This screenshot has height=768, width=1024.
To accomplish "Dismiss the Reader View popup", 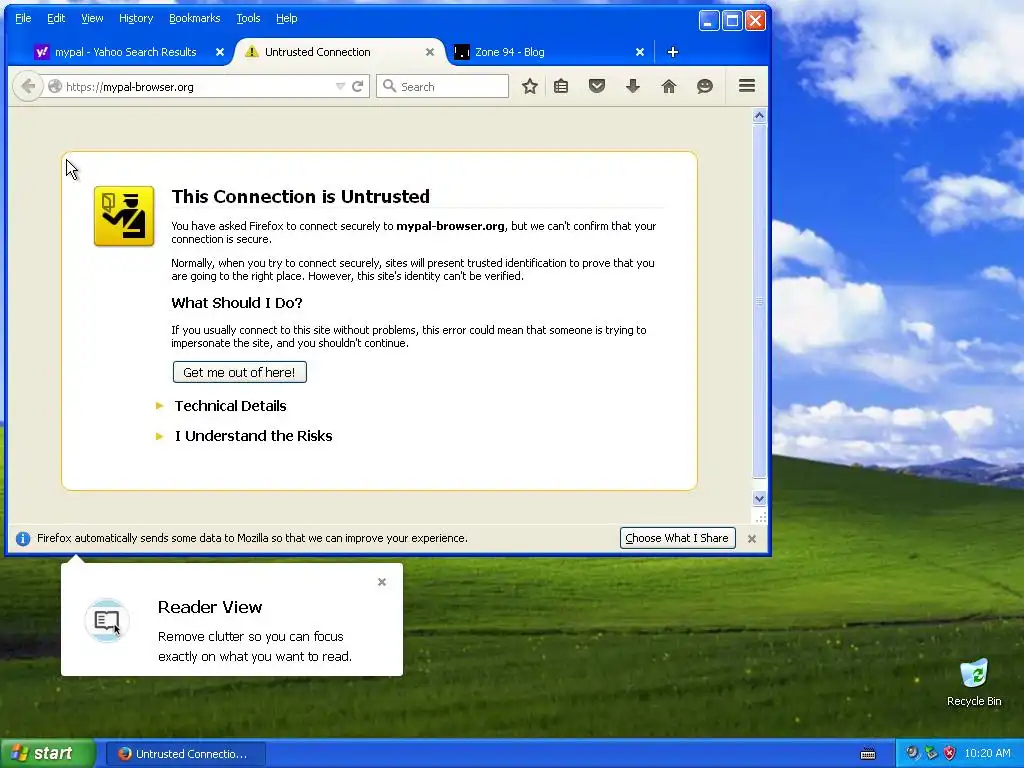I will [x=382, y=582].
